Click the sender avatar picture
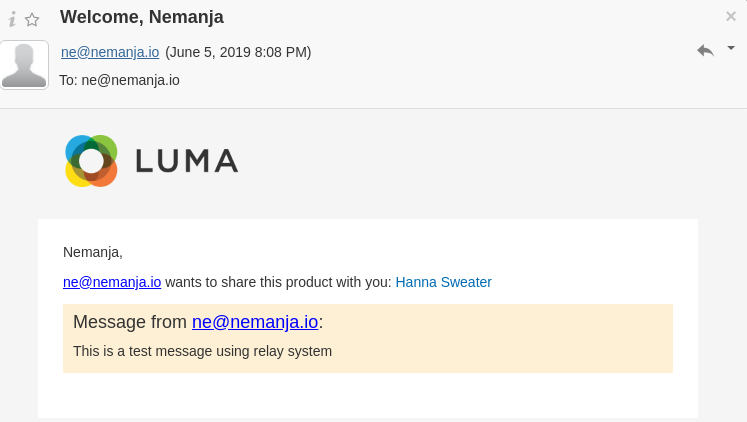The height and width of the screenshot is (422, 747). (24, 65)
